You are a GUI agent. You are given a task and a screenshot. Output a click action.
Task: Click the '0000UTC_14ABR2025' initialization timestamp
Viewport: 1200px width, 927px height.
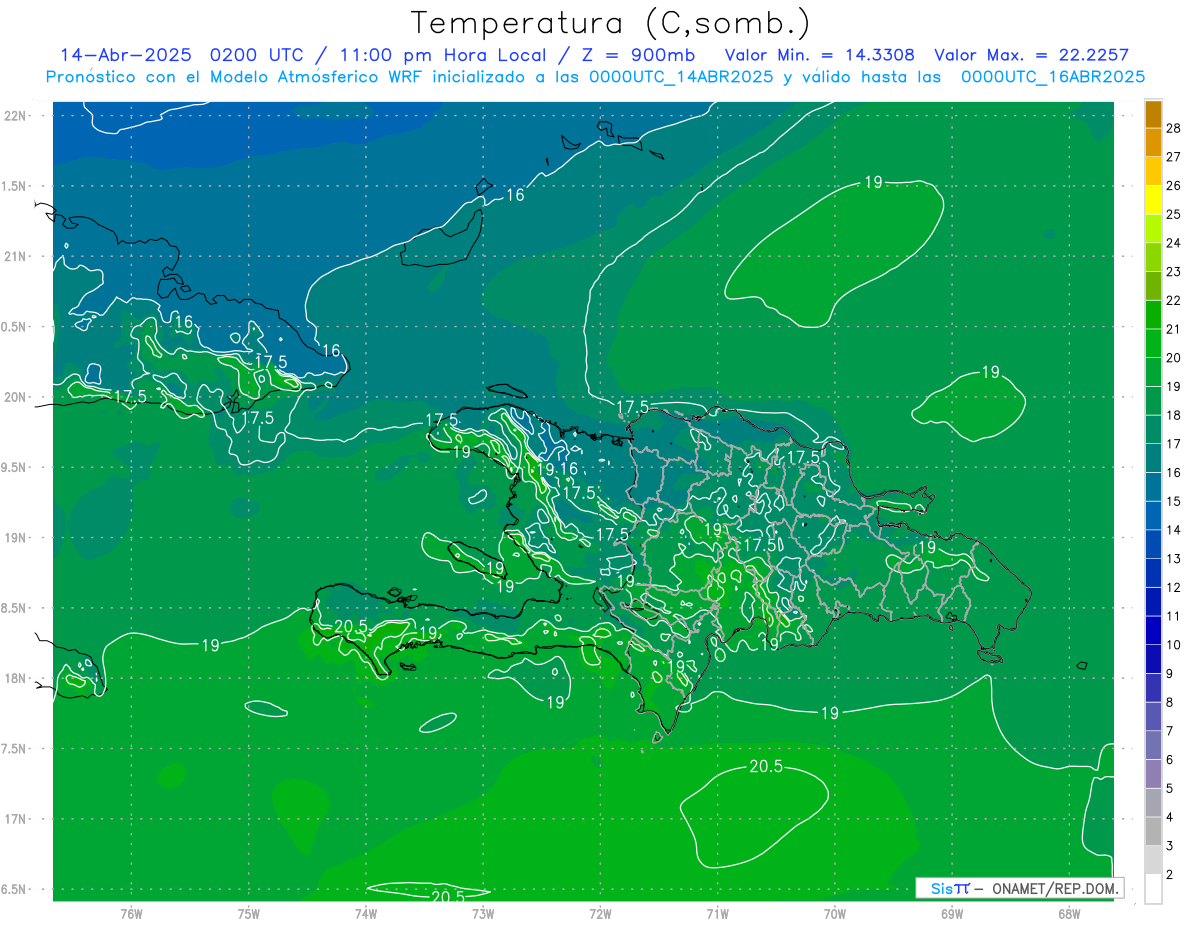coord(681,77)
